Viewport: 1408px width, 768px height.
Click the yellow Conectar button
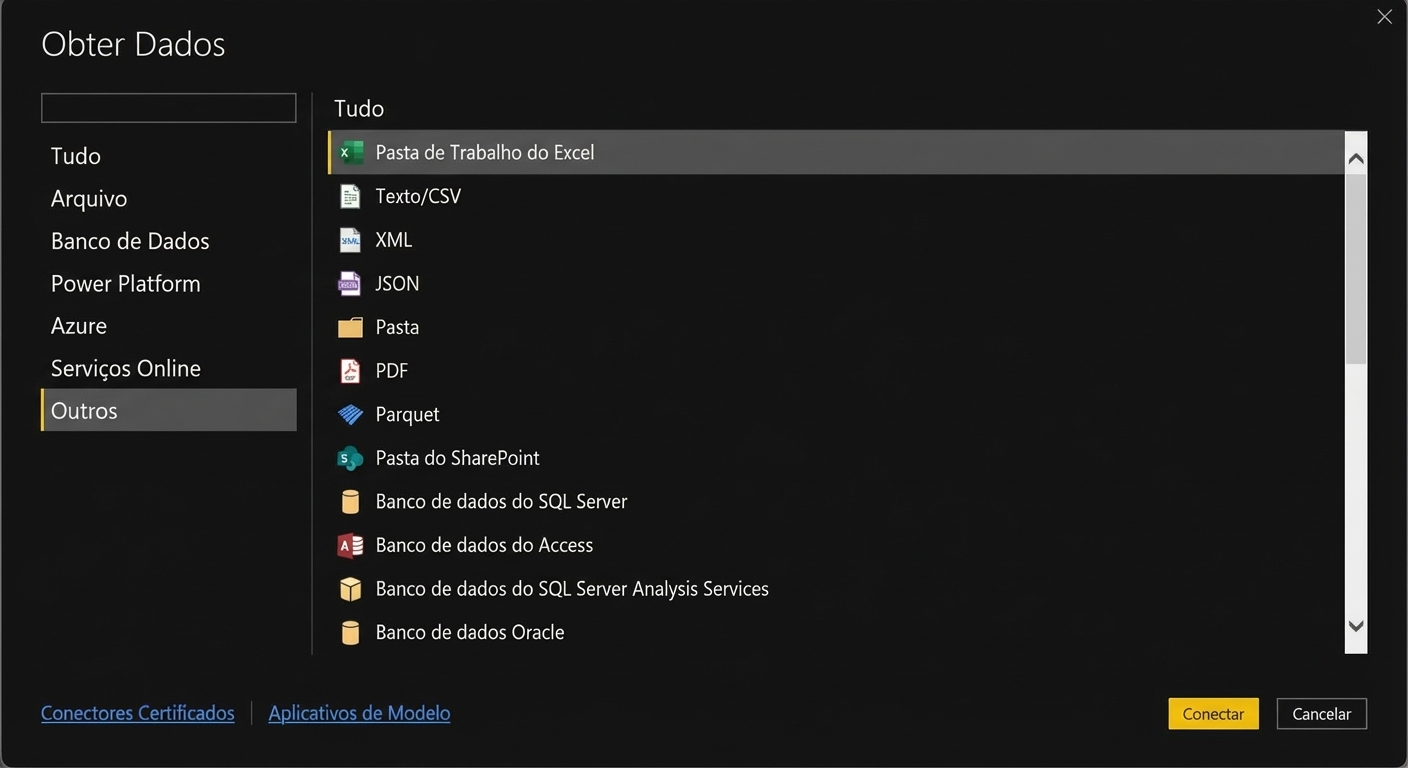coord(1213,714)
